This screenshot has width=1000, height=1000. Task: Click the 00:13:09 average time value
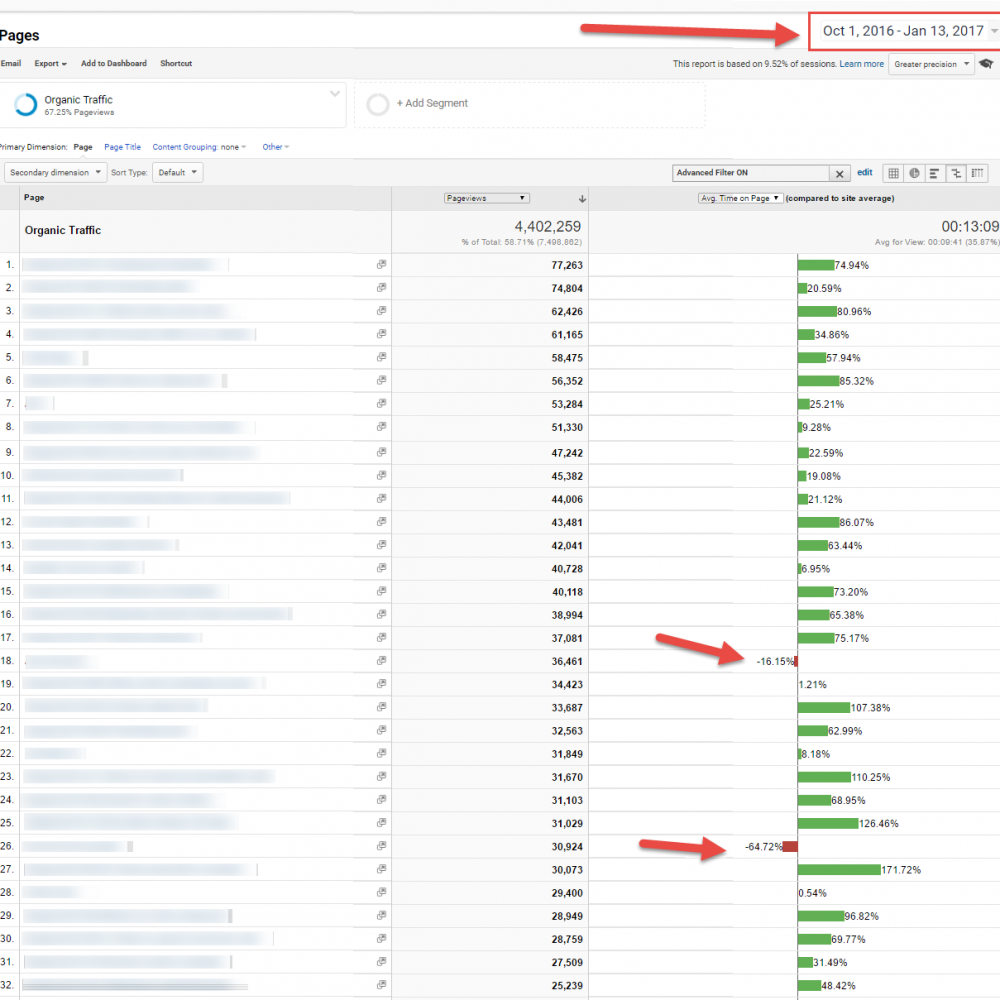pyautogui.click(x=970, y=226)
